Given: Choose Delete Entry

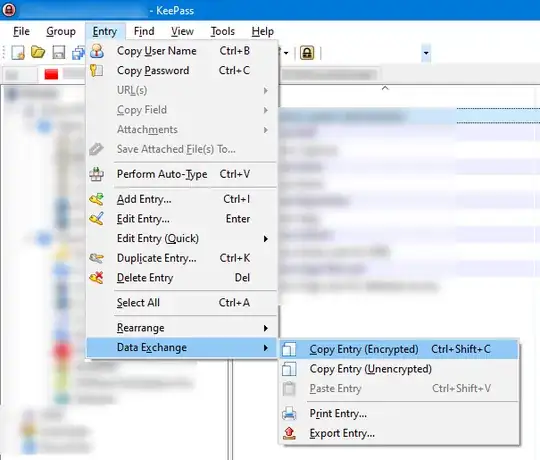Looking at the screenshot, I should click(x=182, y=278).
